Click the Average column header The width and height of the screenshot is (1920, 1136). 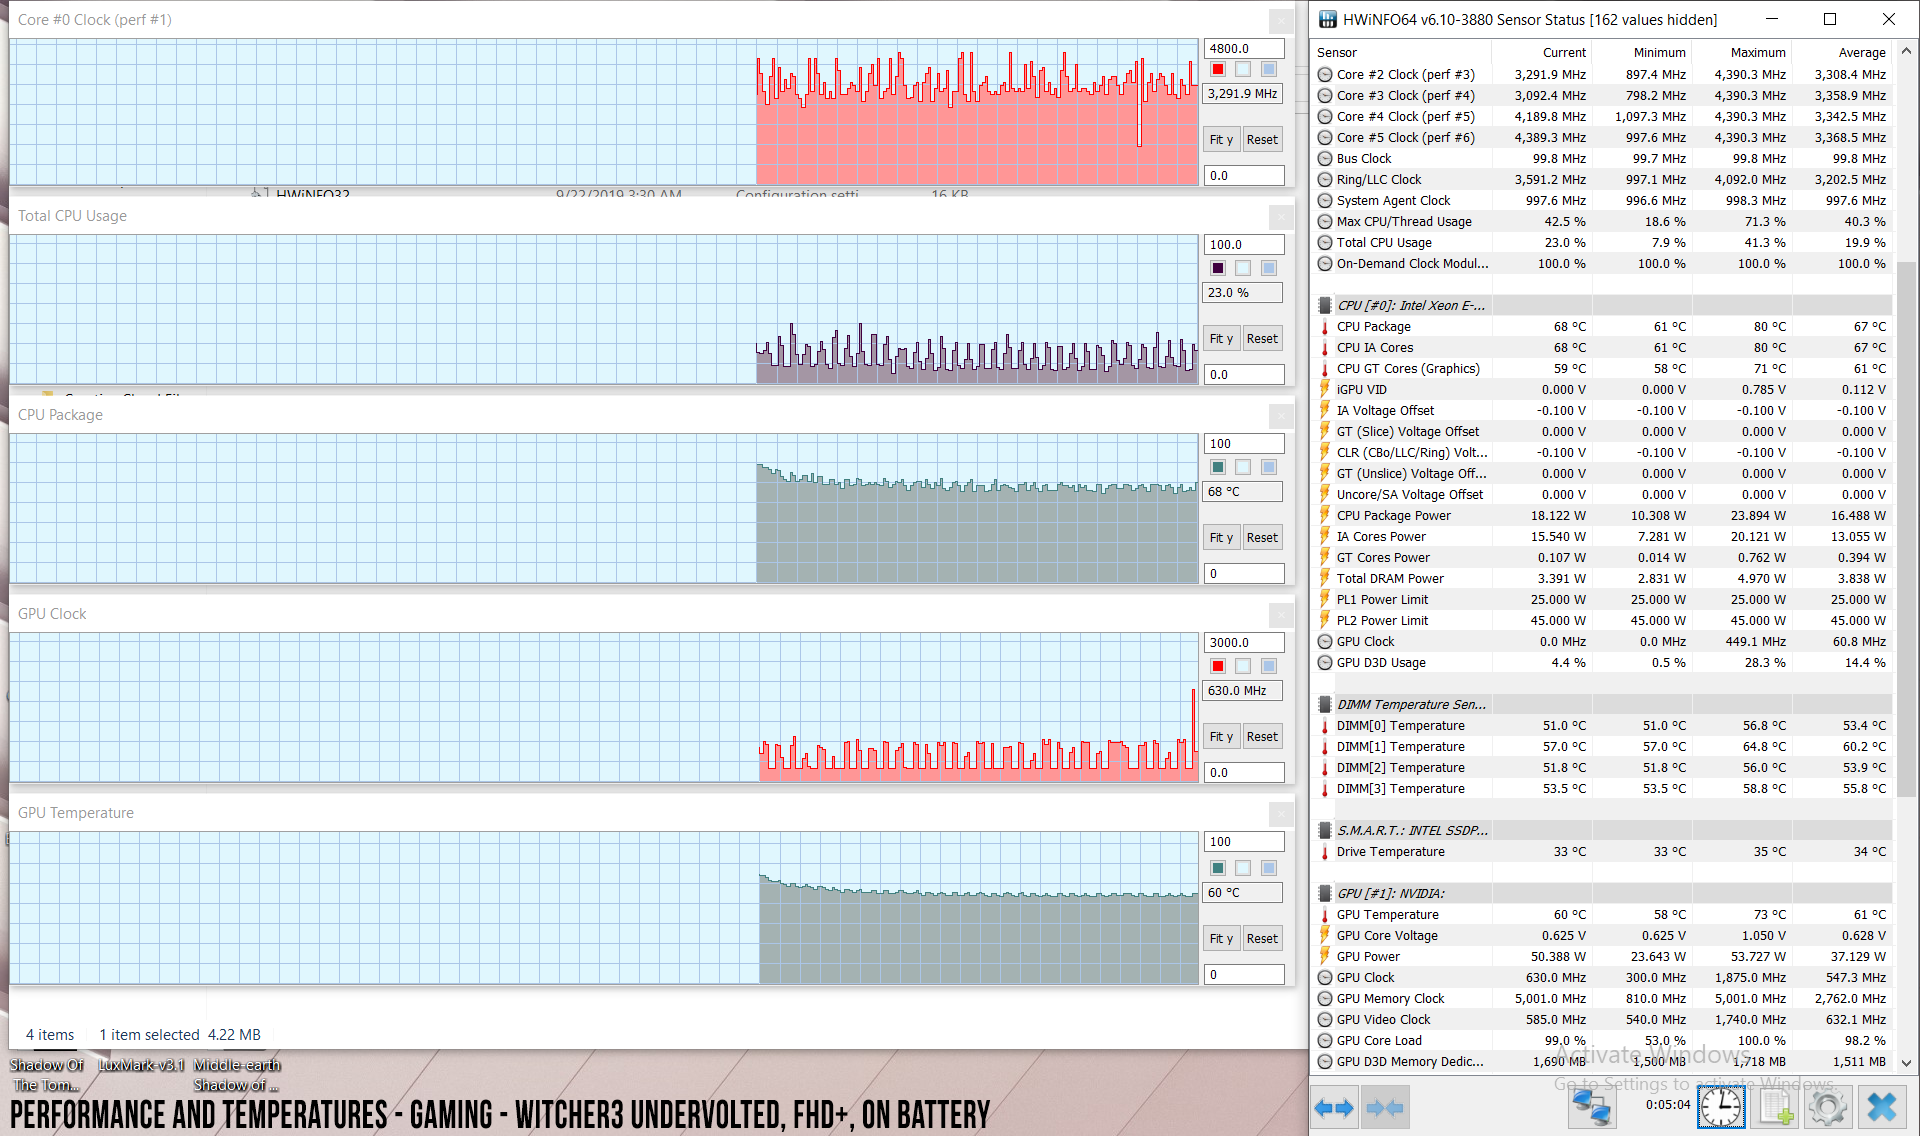tap(1842, 52)
